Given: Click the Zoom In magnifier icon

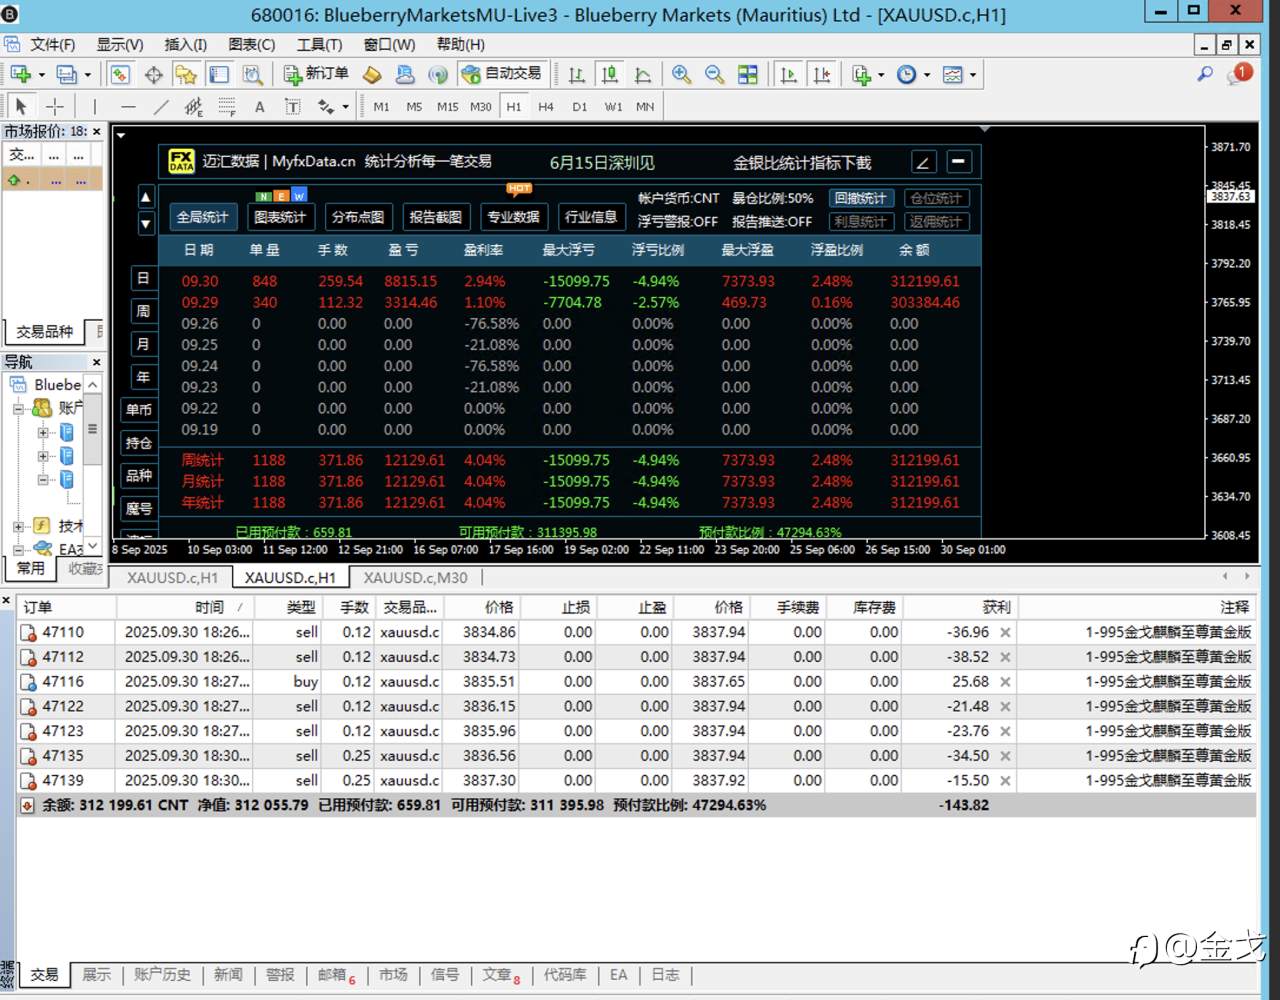Looking at the screenshot, I should [x=681, y=74].
